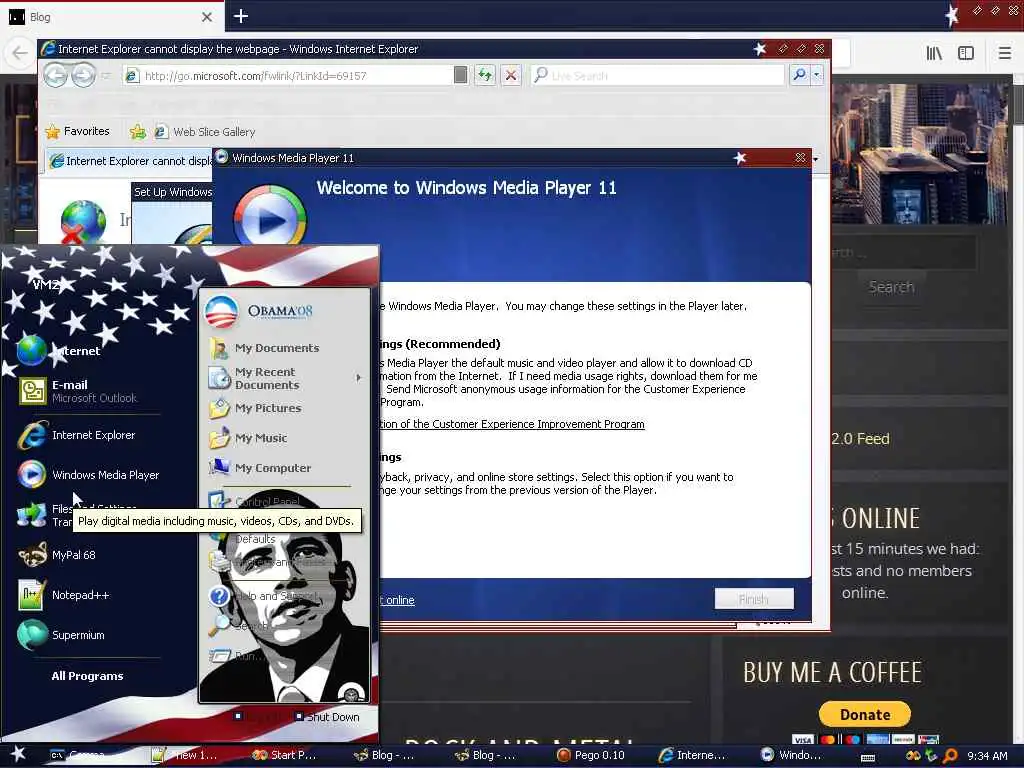Click the star Start button on taskbar
The image size is (1024, 768).
18,754
